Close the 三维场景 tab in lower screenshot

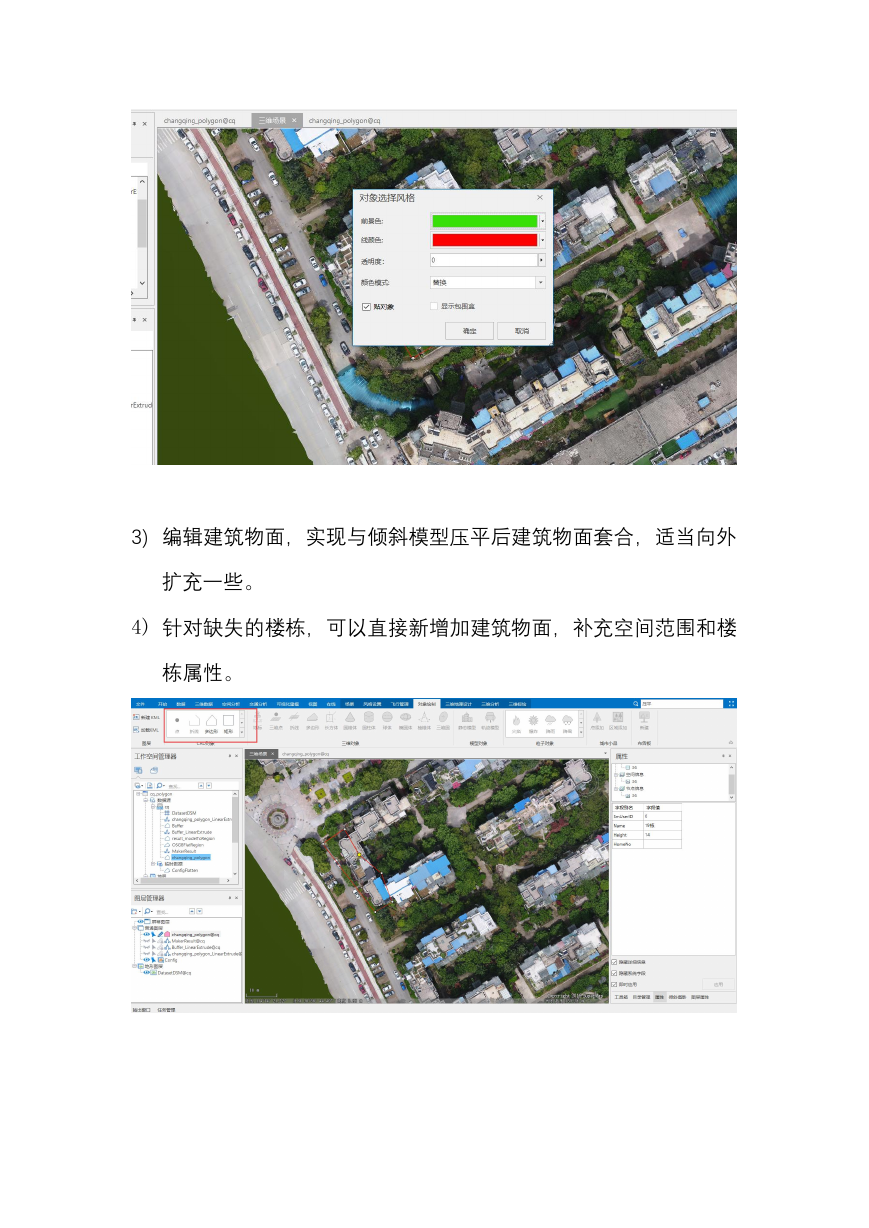point(273,754)
